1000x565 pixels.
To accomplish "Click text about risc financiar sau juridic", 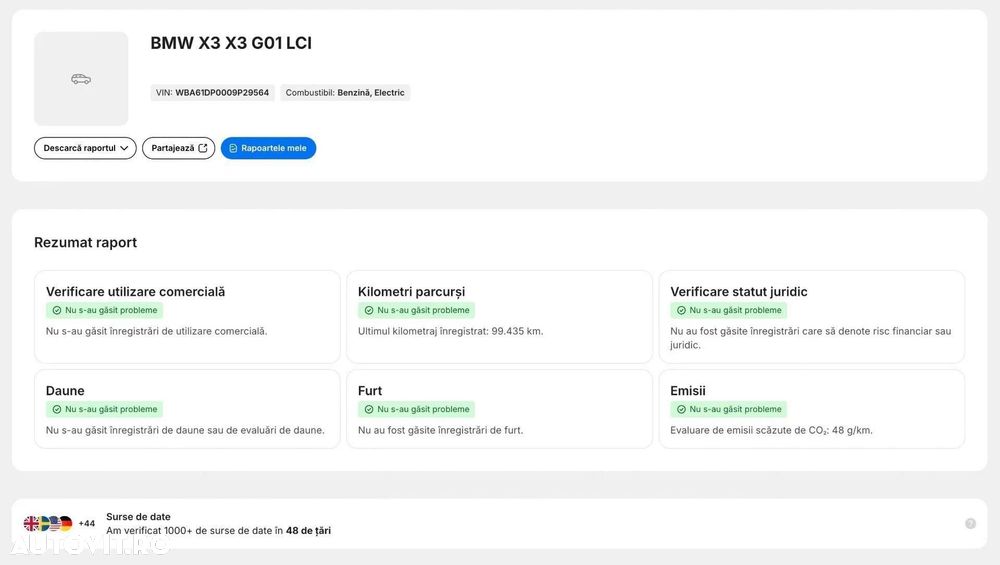I will click(811, 338).
